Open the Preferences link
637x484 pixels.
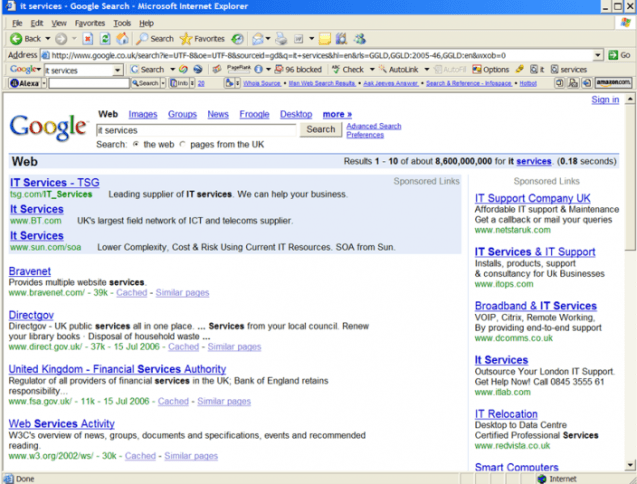pos(365,135)
